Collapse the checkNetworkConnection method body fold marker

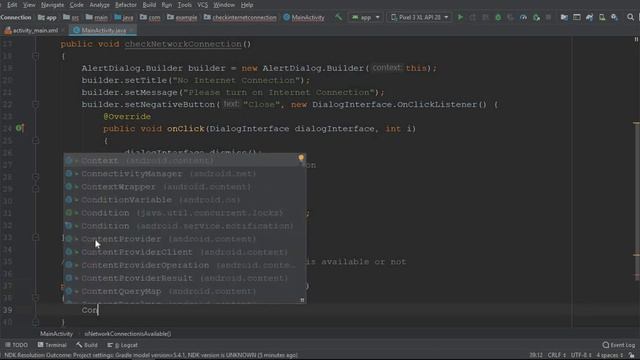tap(36, 56)
